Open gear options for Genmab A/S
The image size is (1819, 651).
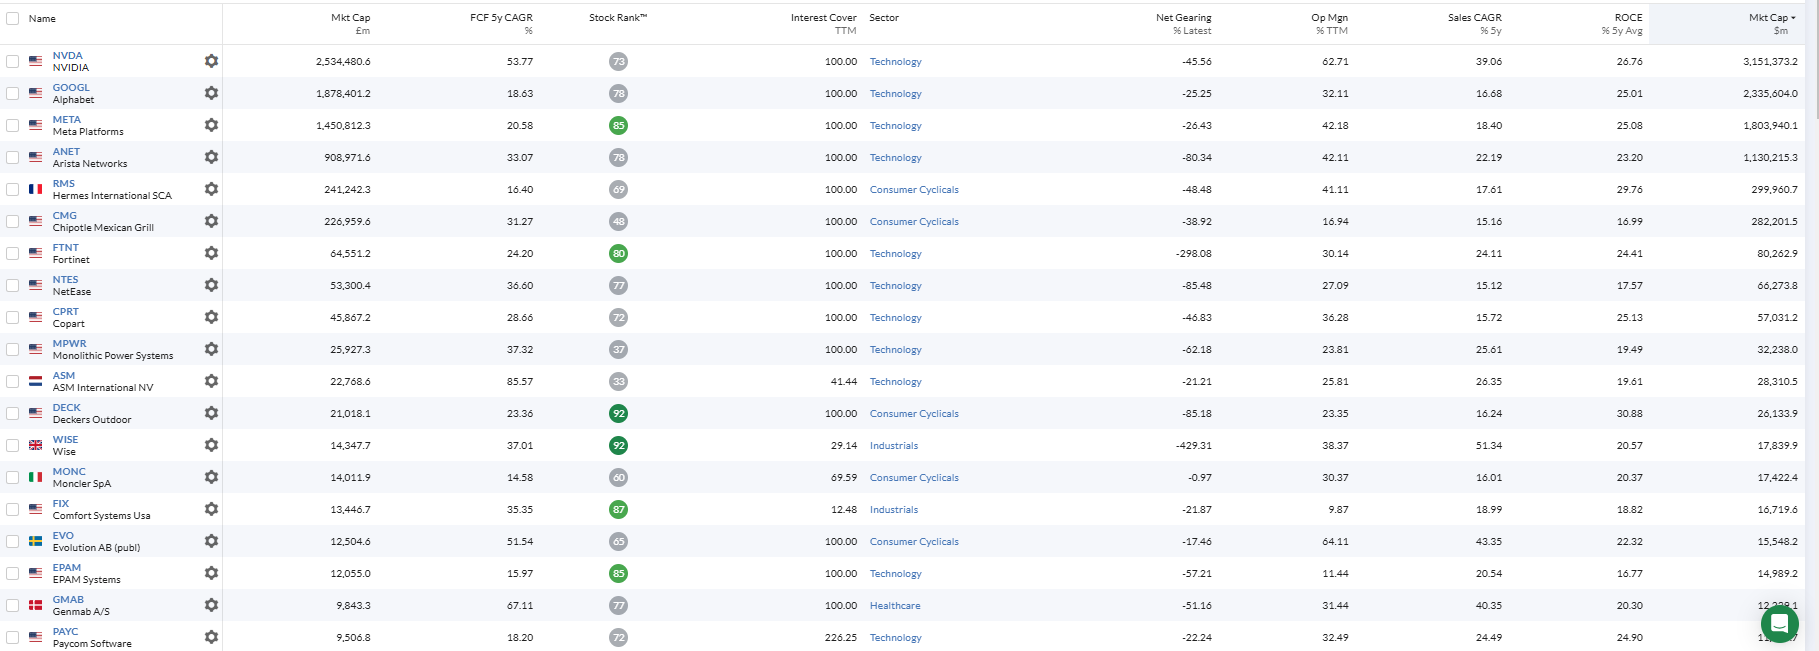211,605
